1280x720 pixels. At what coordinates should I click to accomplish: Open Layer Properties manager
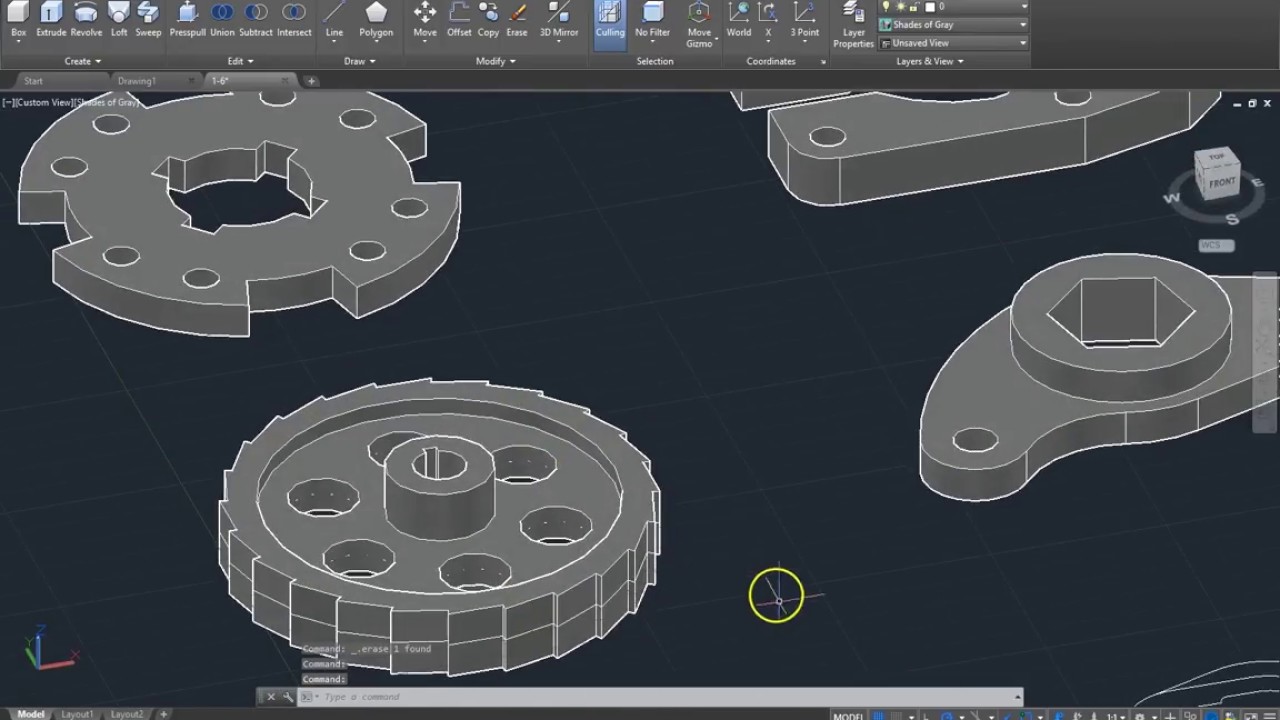pyautogui.click(x=853, y=25)
